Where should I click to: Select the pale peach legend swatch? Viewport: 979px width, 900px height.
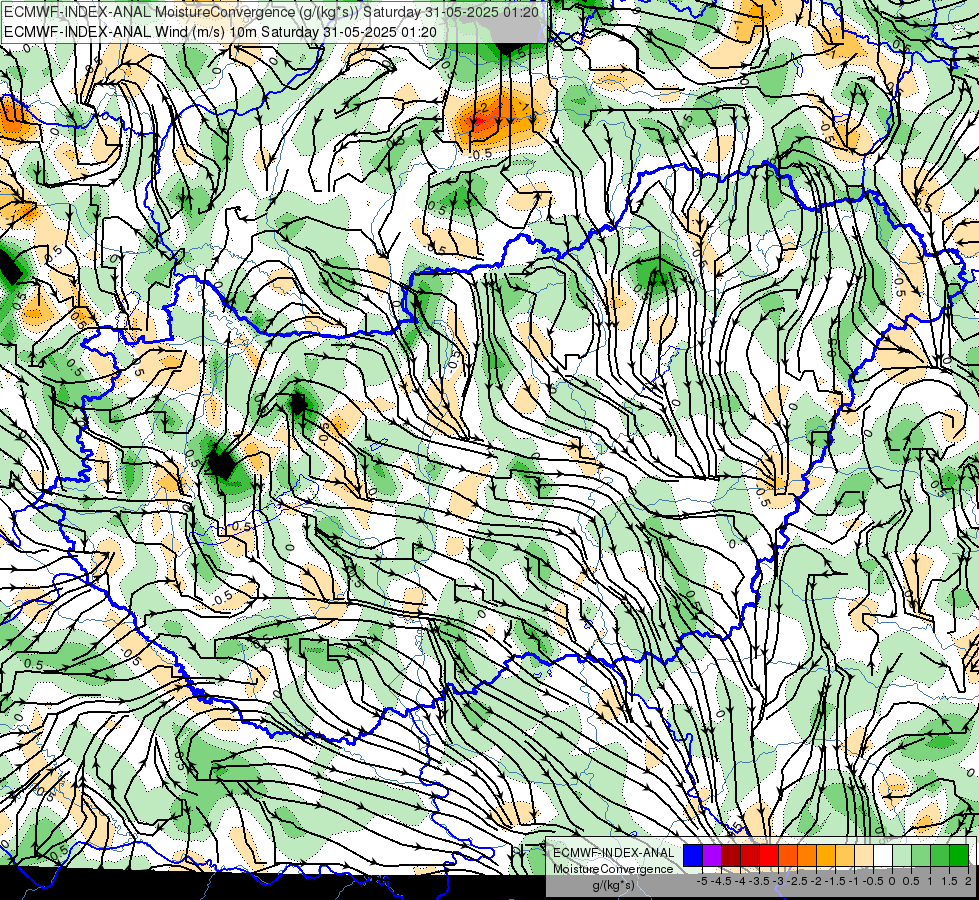864,855
